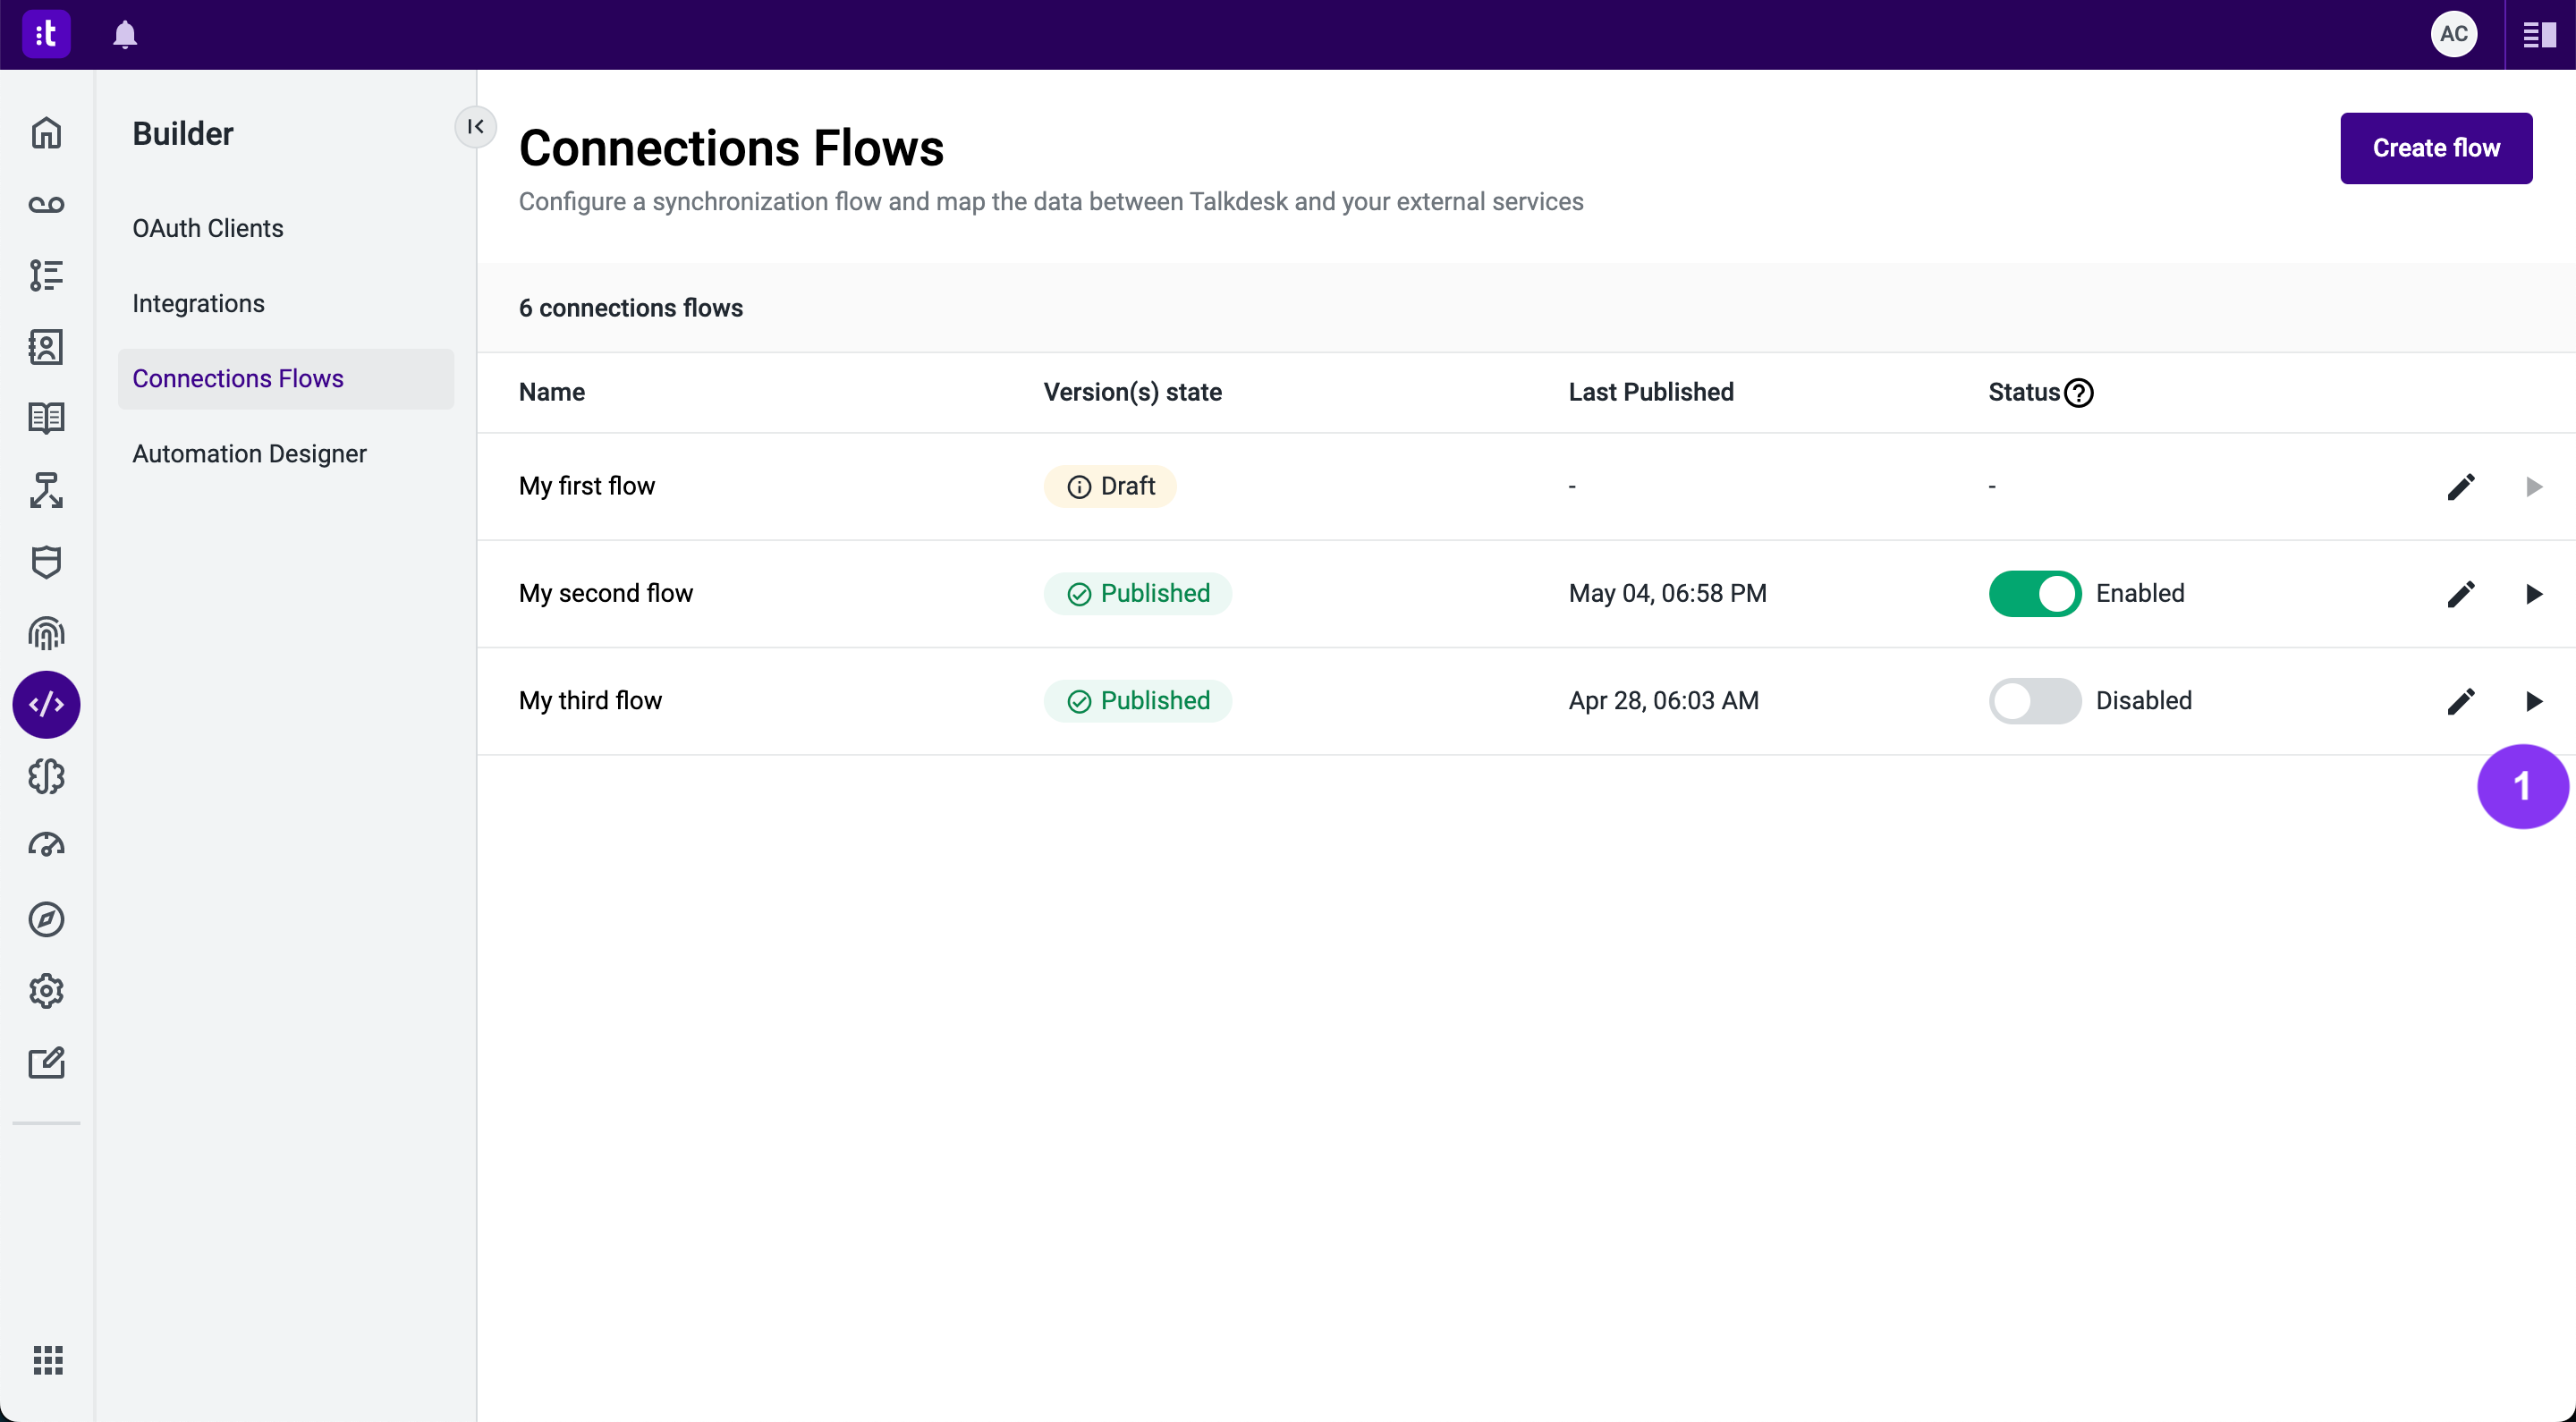Expand My second flow details with arrow
Screen dimensions: 2576x1422
pyautogui.click(x=2534, y=594)
